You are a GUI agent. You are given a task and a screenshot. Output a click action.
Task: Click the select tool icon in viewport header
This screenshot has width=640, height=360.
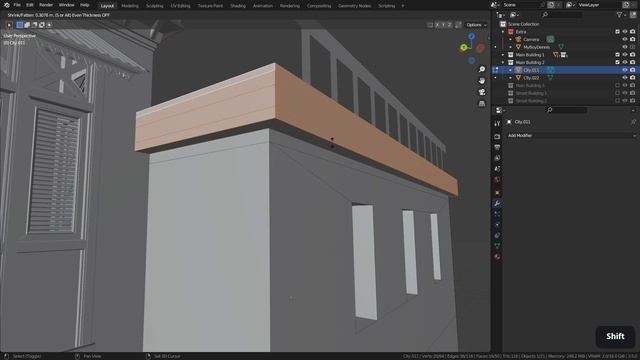[x=9, y=25]
